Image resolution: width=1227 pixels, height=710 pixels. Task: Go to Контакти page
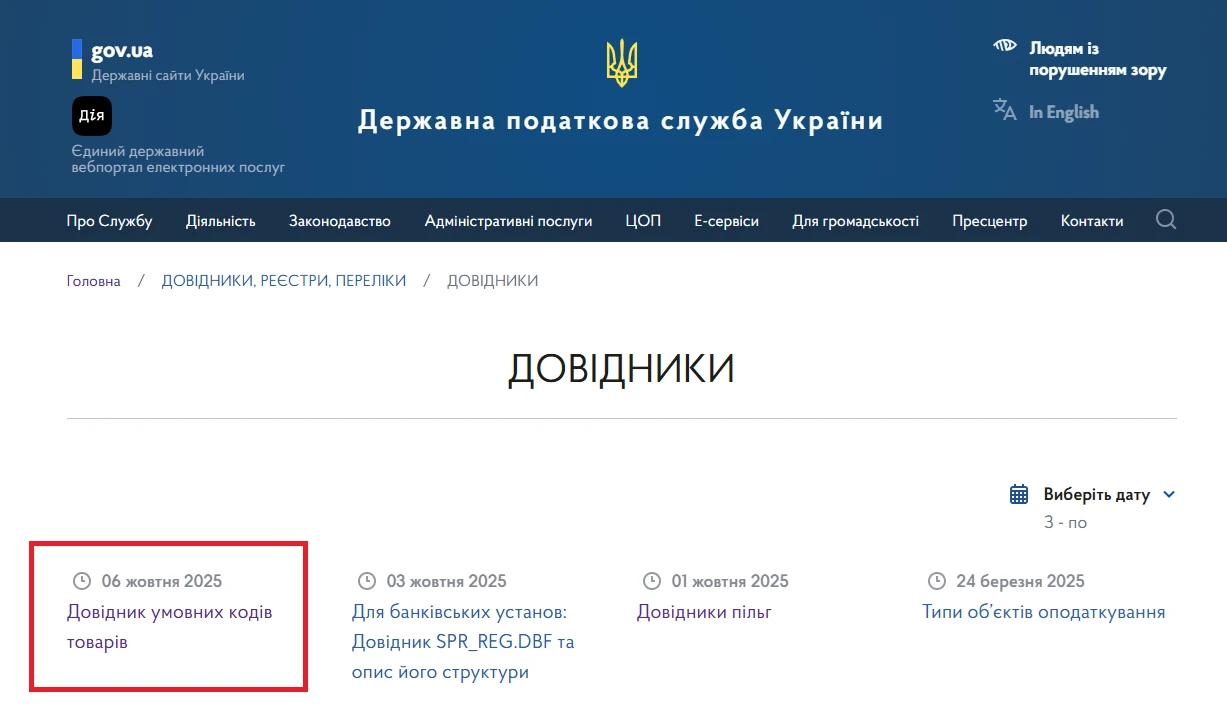[1091, 221]
